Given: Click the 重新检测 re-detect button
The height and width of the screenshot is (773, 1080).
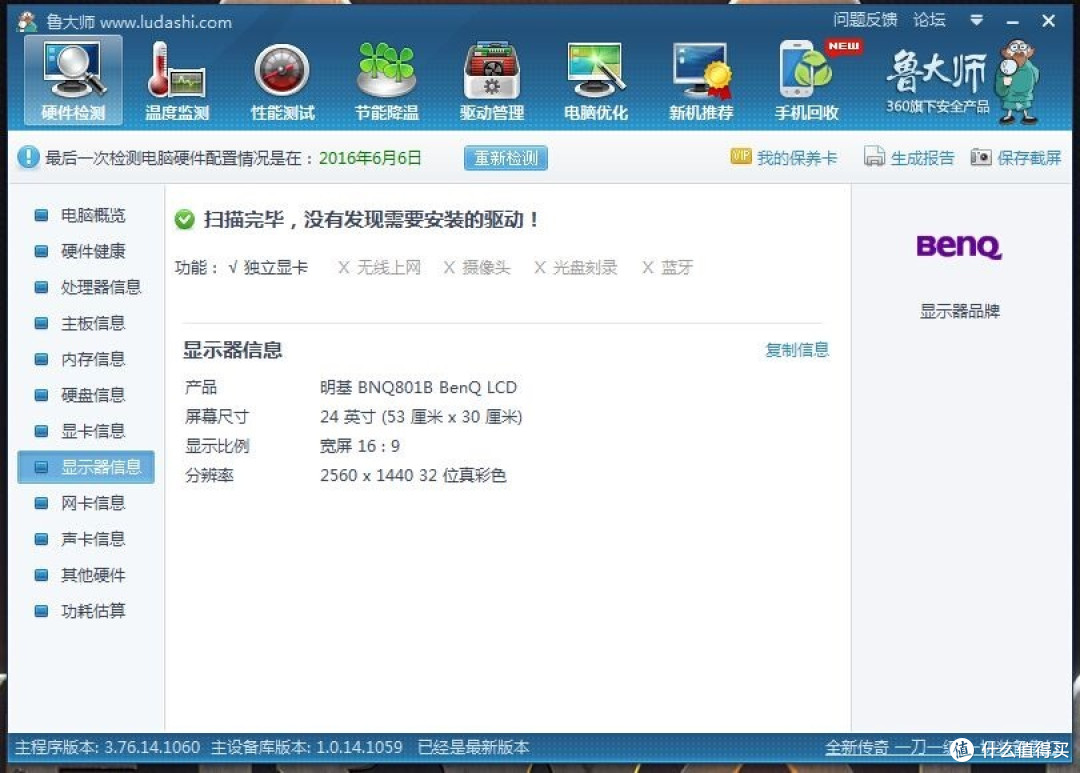Looking at the screenshot, I should [x=506, y=158].
